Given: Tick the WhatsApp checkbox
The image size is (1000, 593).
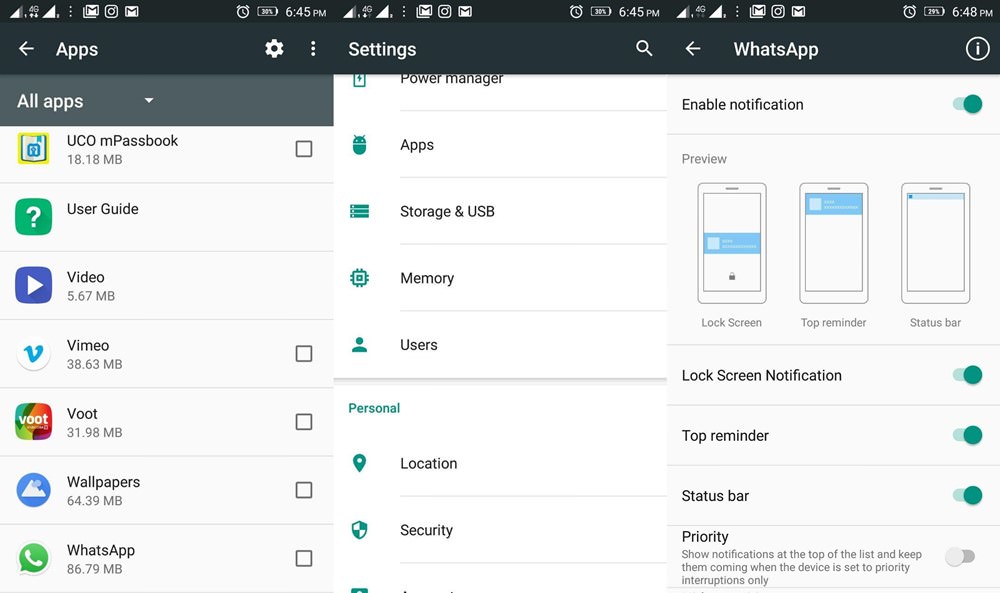Looking at the screenshot, I should pos(304,558).
